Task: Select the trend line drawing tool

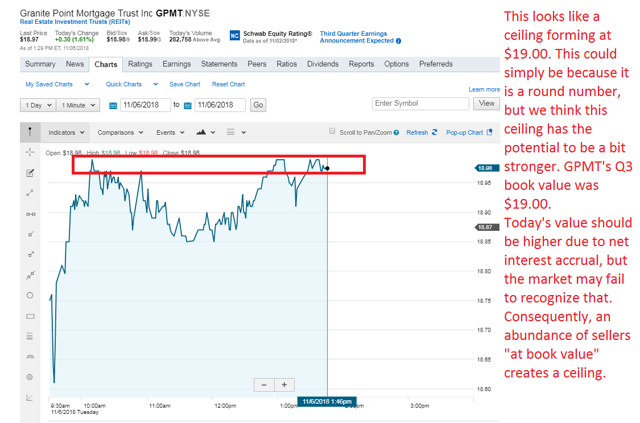Action: tap(30, 193)
